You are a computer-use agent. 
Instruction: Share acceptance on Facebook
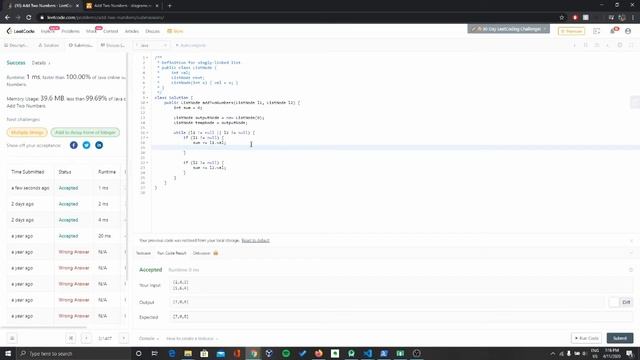tap(73, 145)
